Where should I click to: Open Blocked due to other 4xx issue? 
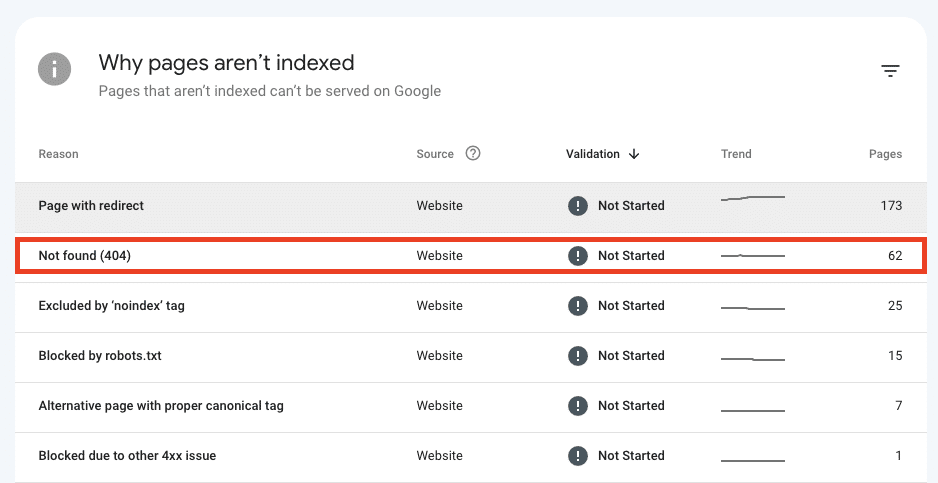(127, 456)
